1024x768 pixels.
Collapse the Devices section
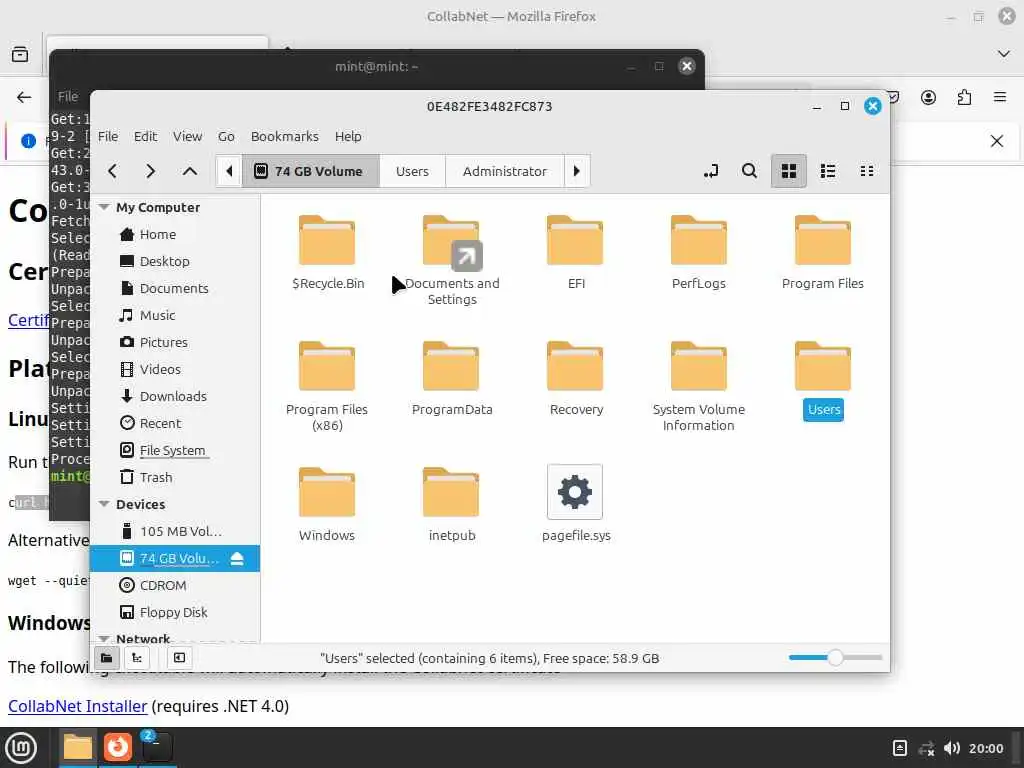coord(104,504)
